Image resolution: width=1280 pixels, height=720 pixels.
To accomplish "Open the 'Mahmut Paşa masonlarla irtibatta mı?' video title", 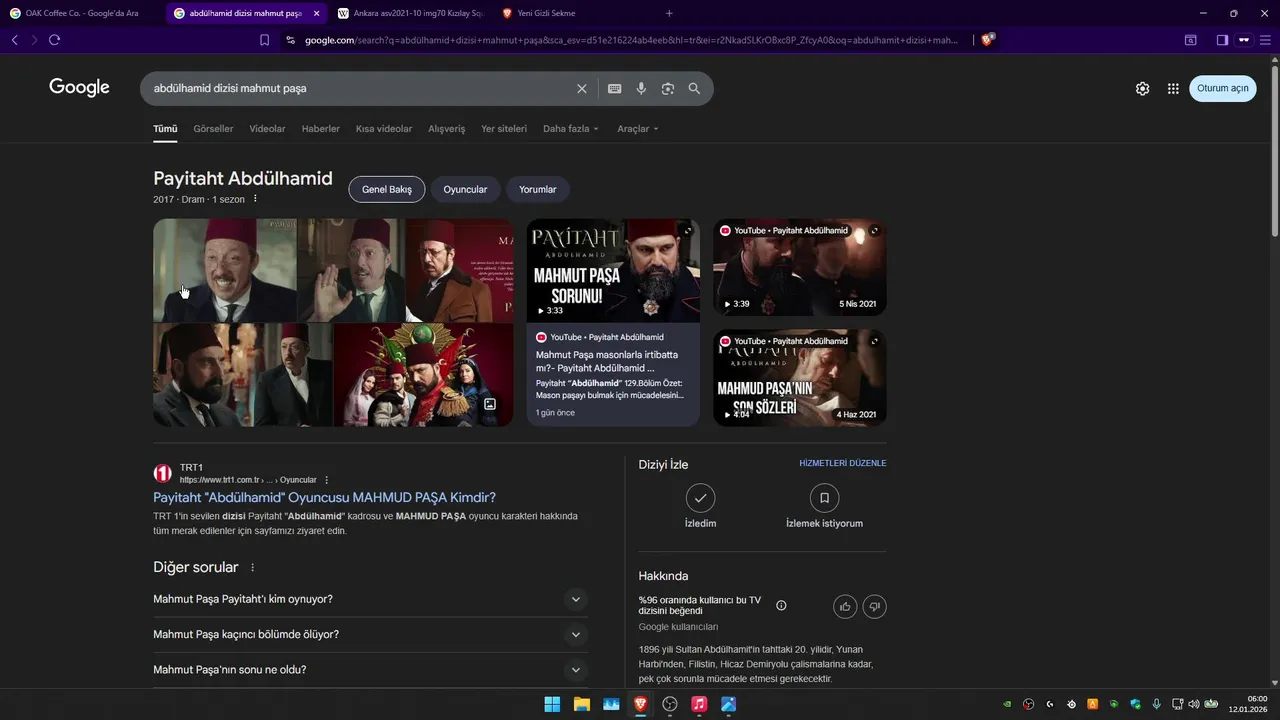I will pyautogui.click(x=607, y=362).
